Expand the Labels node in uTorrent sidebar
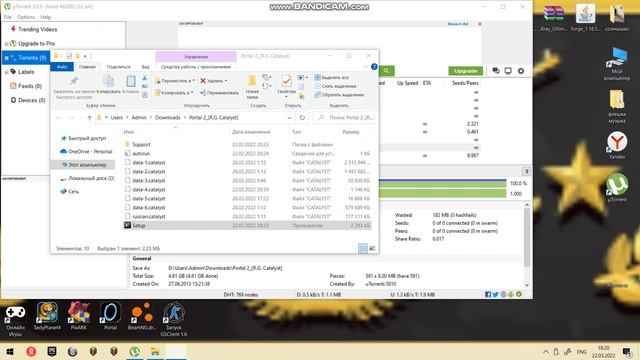The width and height of the screenshot is (640, 360). (x=7, y=72)
